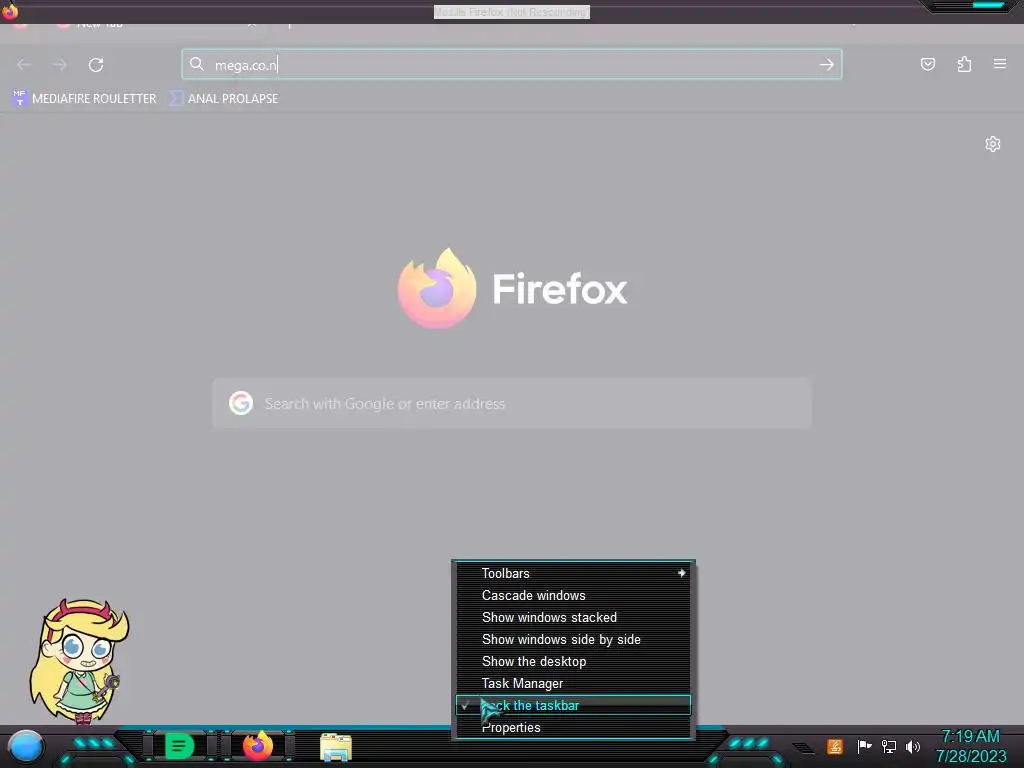This screenshot has width=1024, height=768.
Task: Click the orange Java tray icon
Action: 835,746
